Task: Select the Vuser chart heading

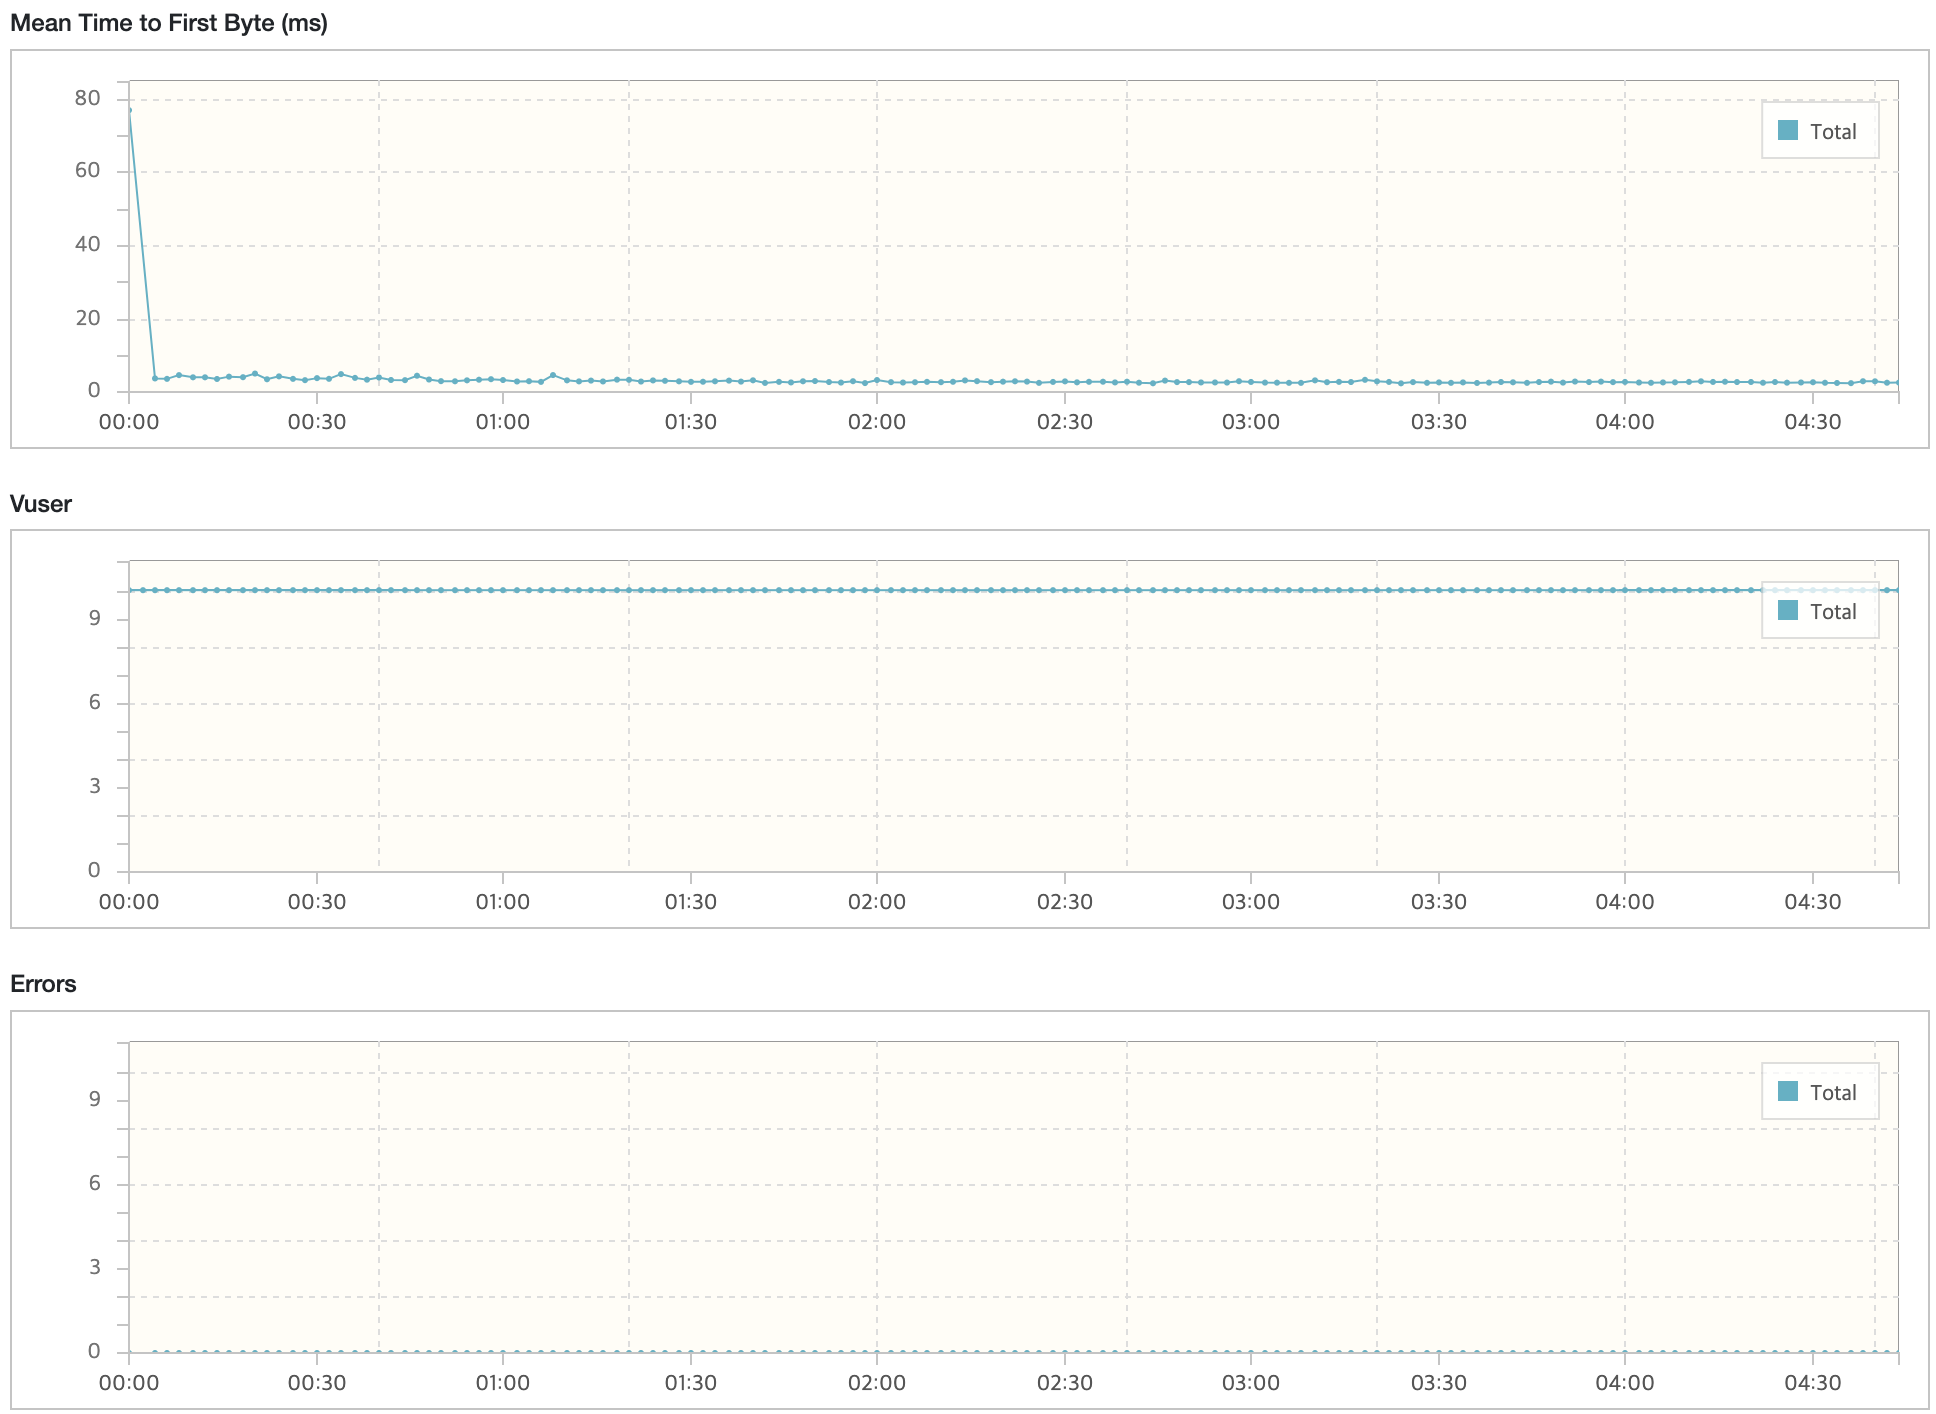Action: [x=41, y=504]
